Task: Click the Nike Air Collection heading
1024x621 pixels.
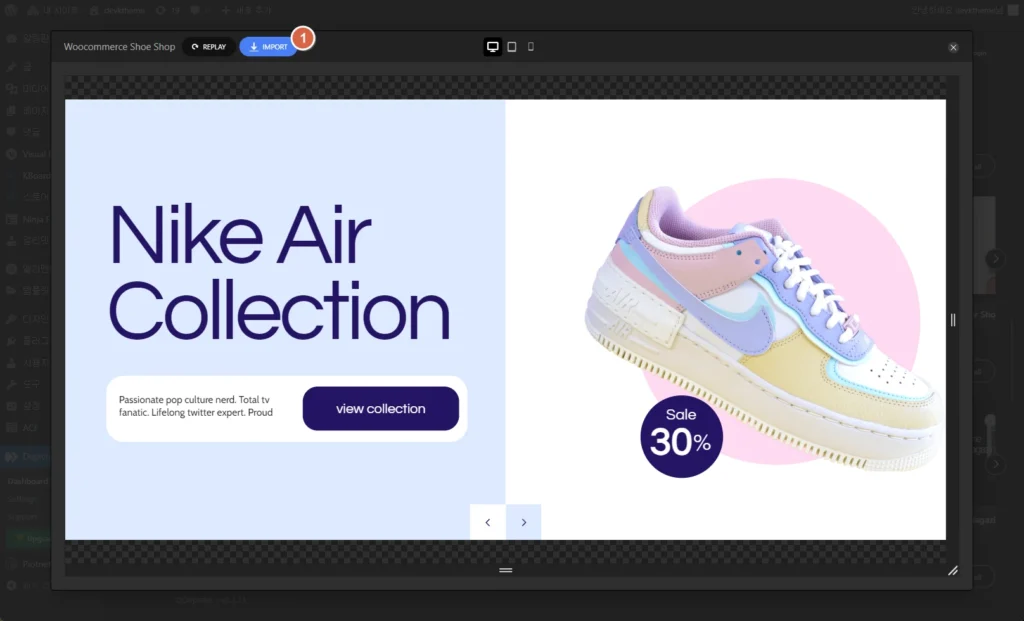Action: click(x=280, y=272)
